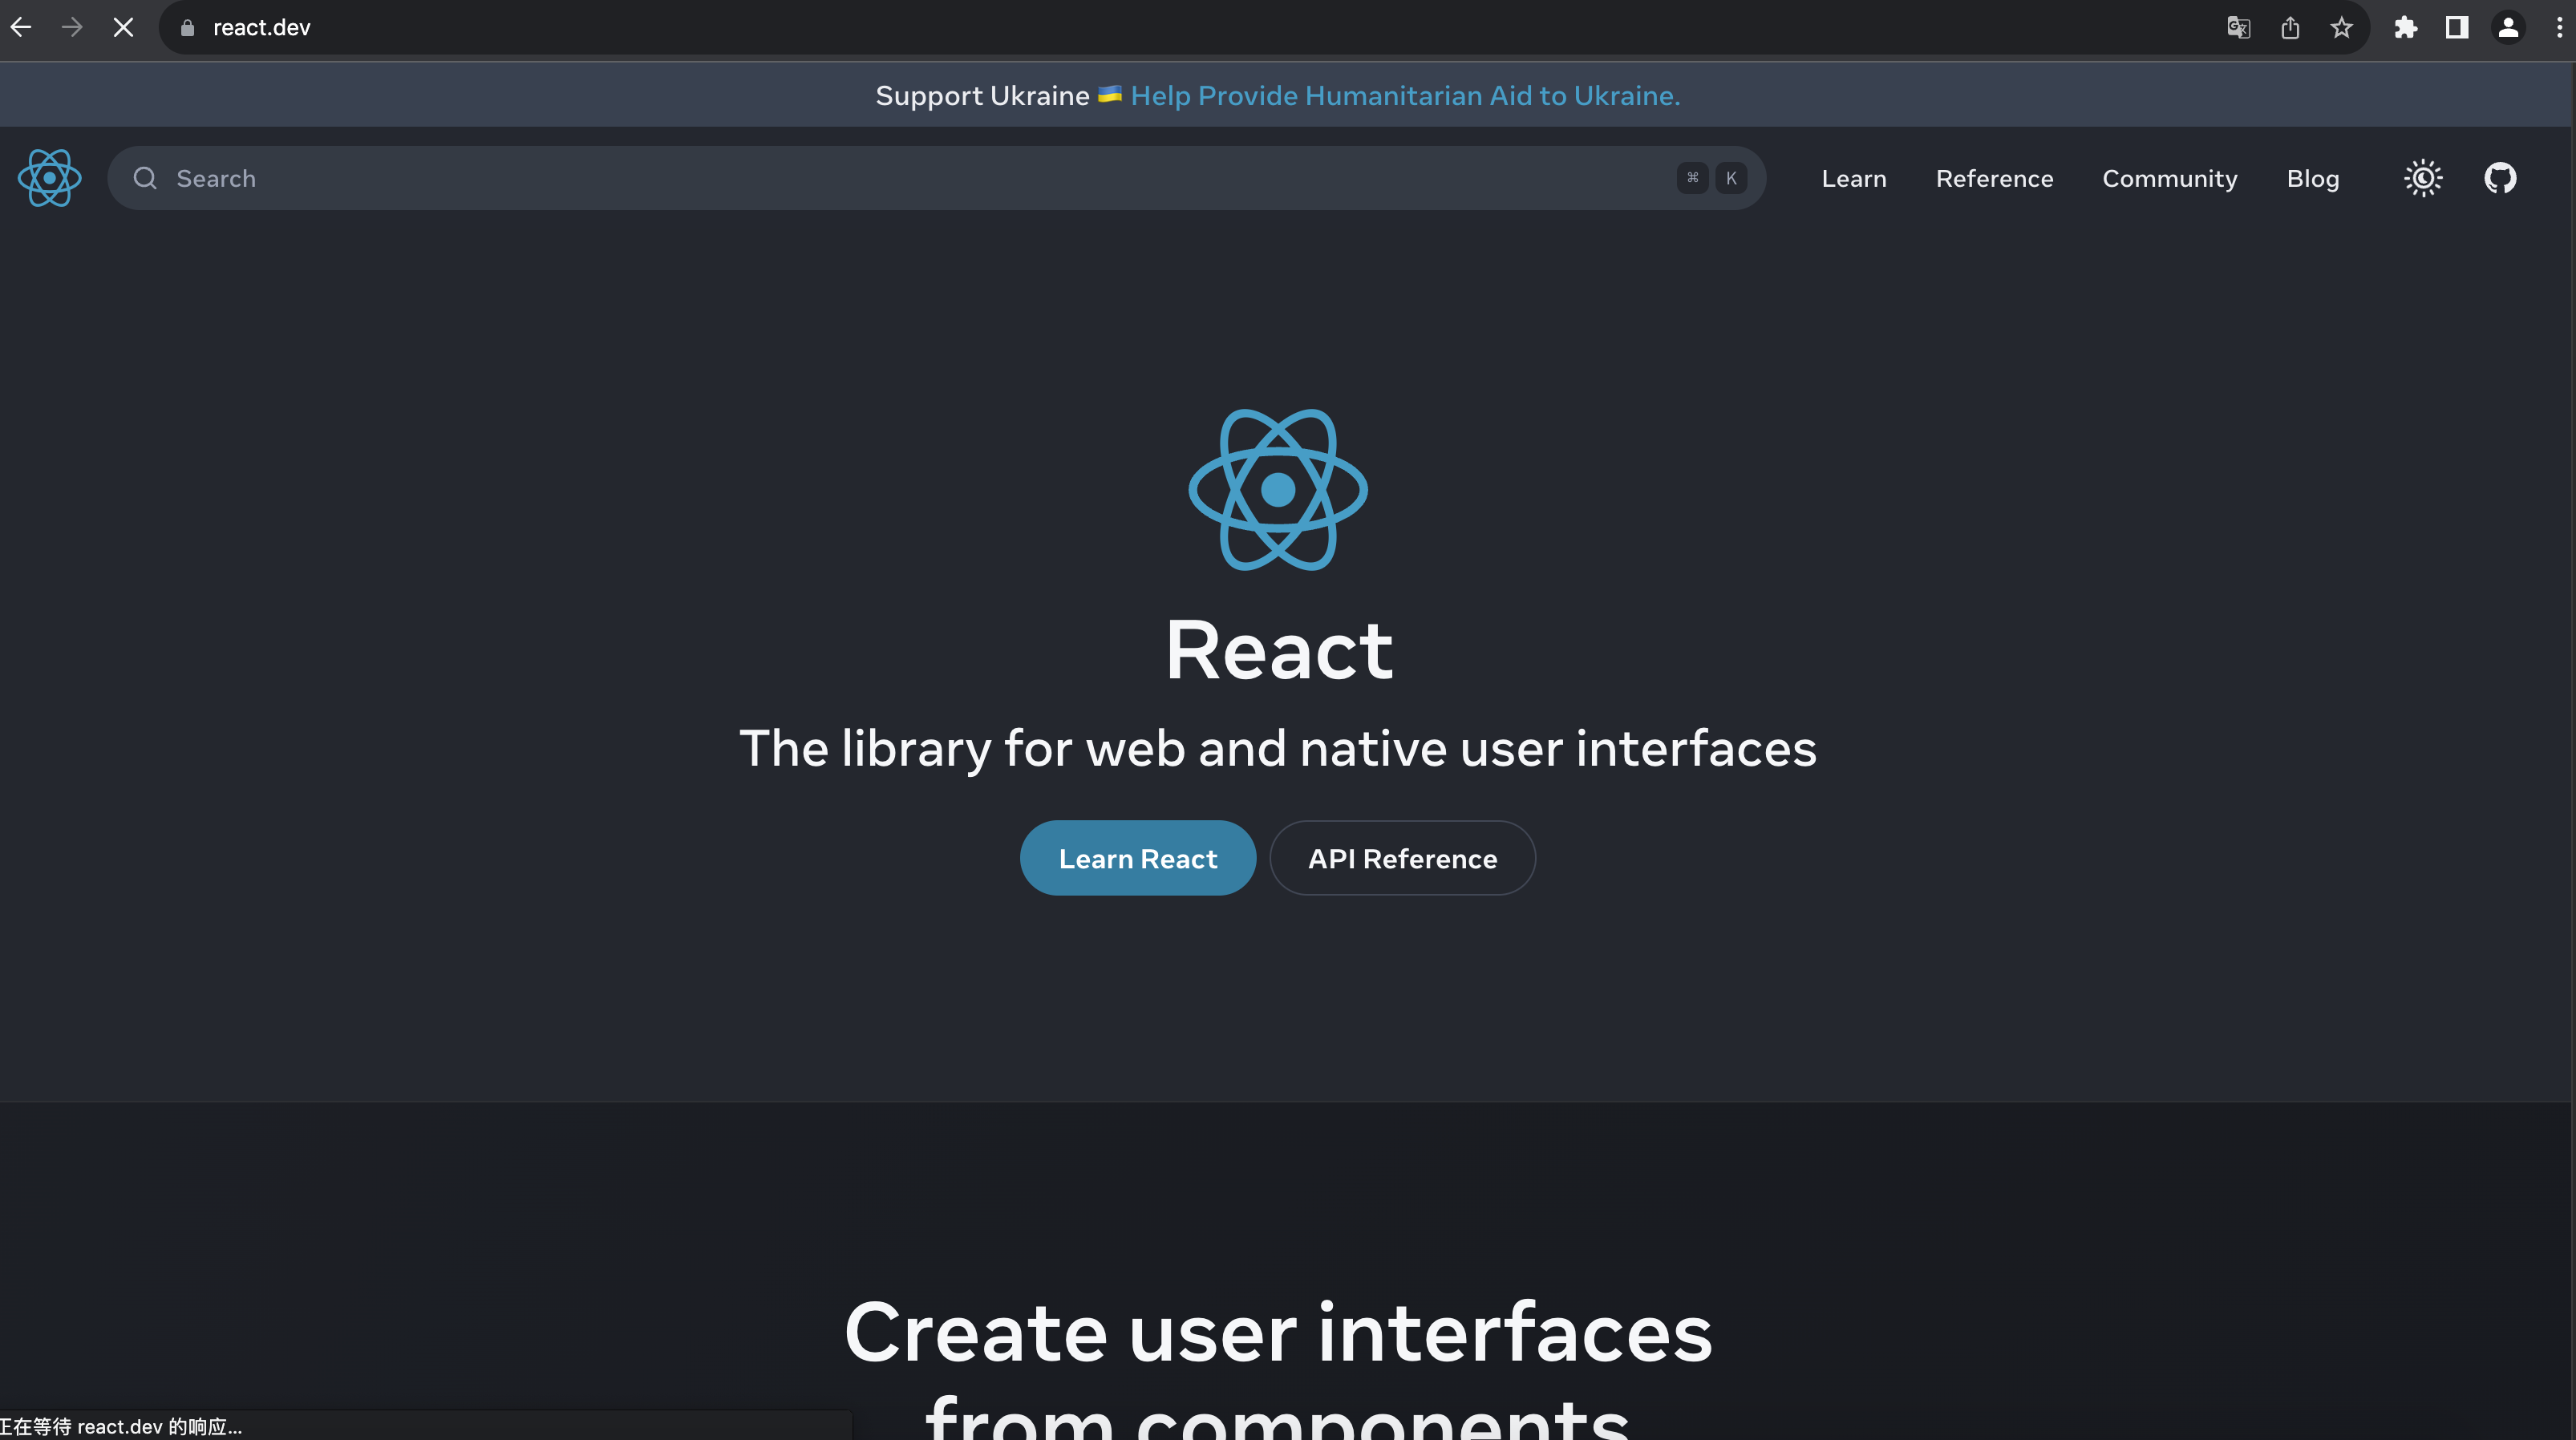Click the react.dev address bar URL

pos(261,28)
